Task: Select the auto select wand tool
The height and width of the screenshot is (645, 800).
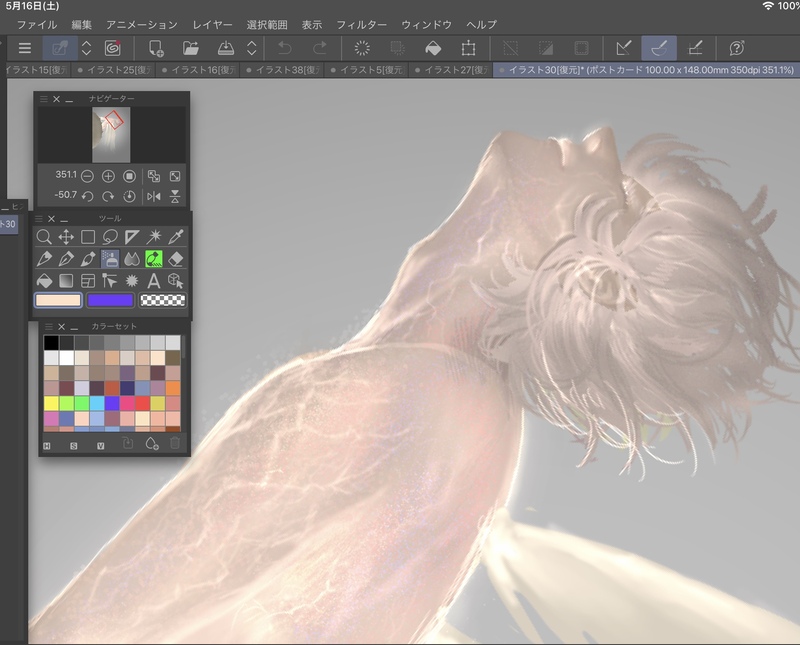Action: click(x=154, y=237)
